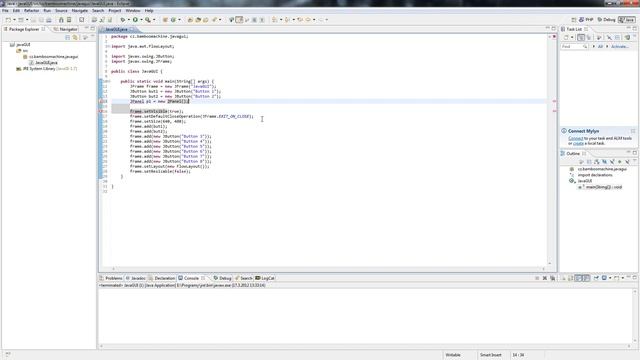Toggle Focus on Workweek in Task List
This screenshot has height=360, width=640.
tap(599, 38)
